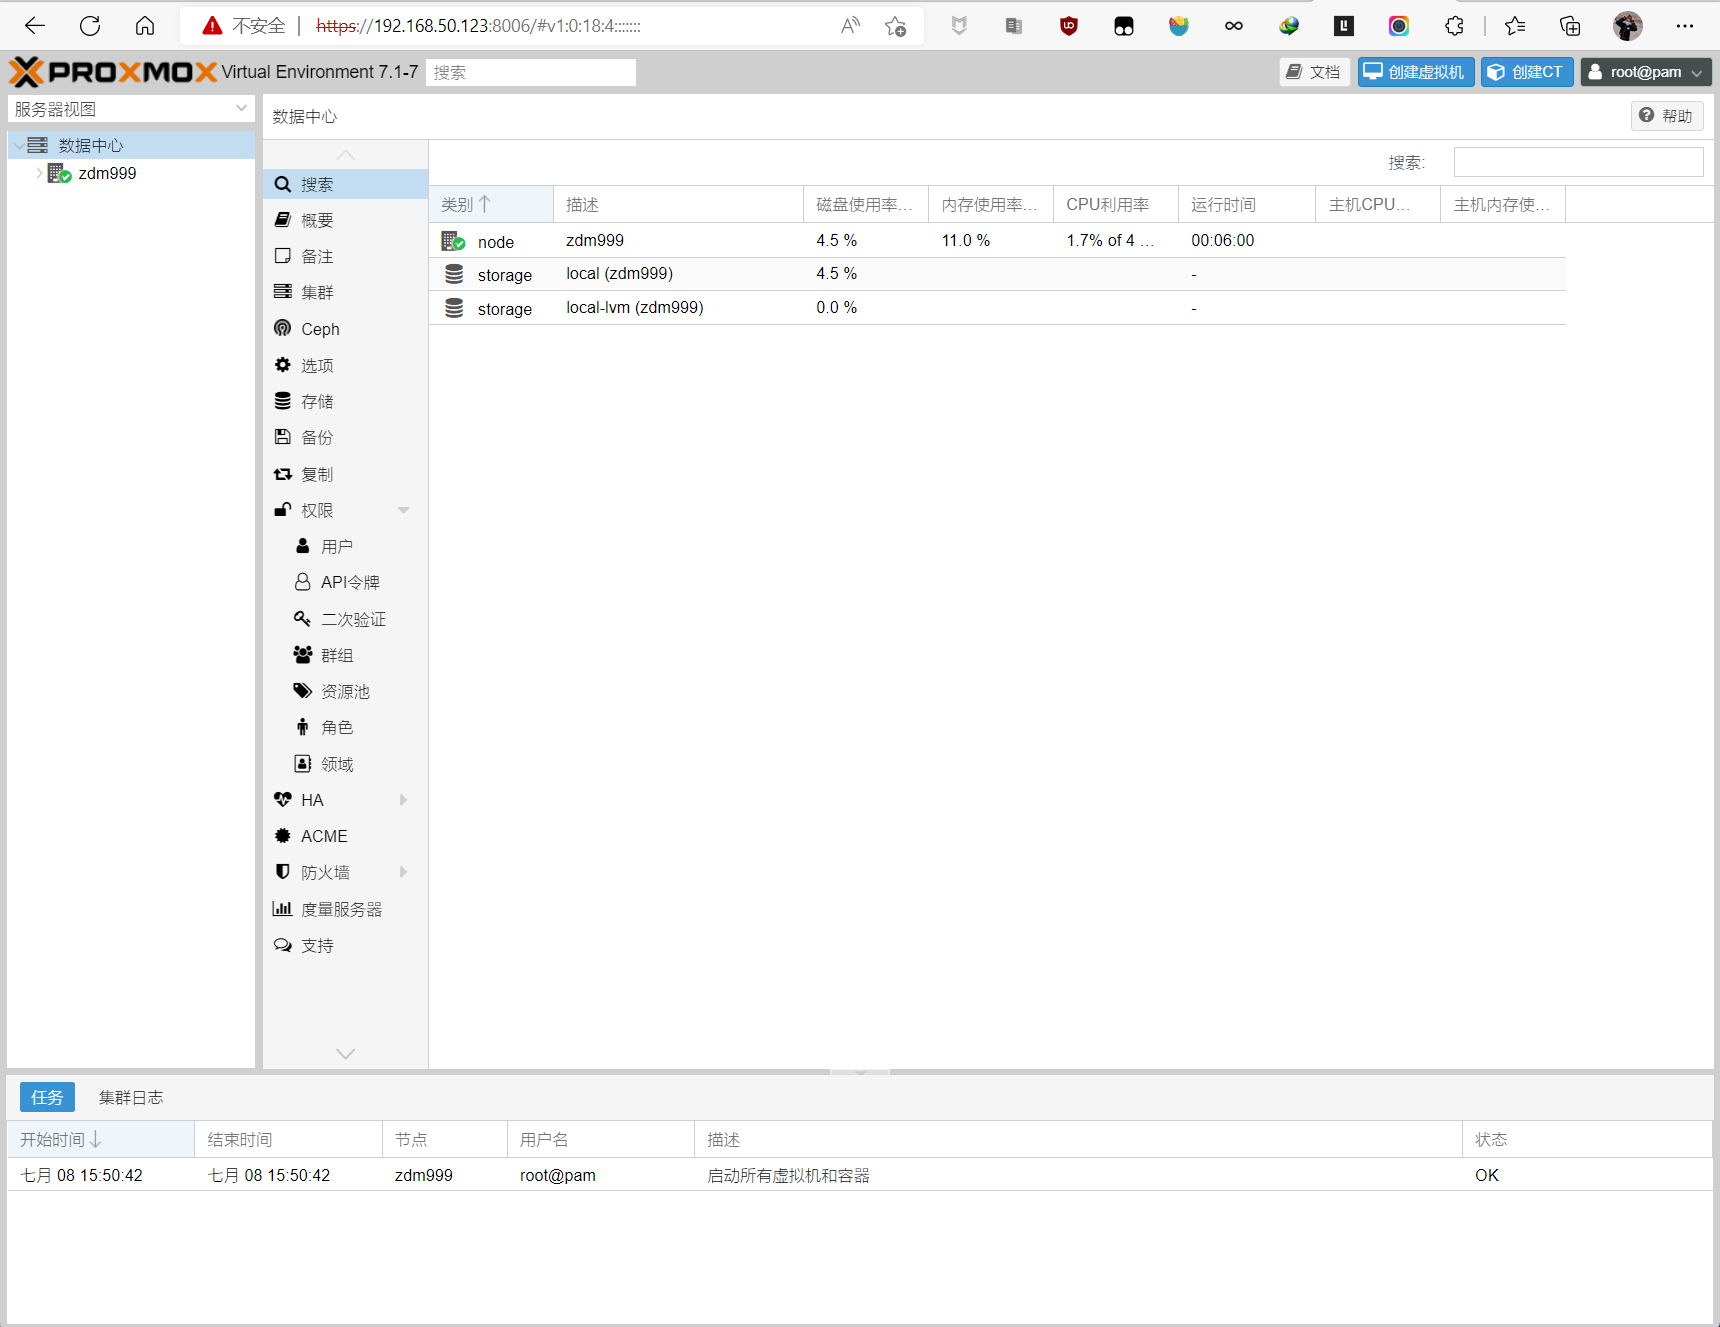Select the 任务 tasks tab
This screenshot has width=1720, height=1327.
coord(47,1097)
